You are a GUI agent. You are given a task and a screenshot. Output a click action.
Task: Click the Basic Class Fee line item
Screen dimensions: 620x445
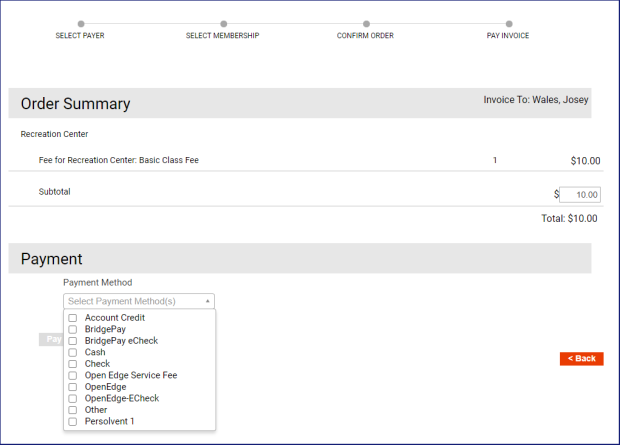pos(119,160)
